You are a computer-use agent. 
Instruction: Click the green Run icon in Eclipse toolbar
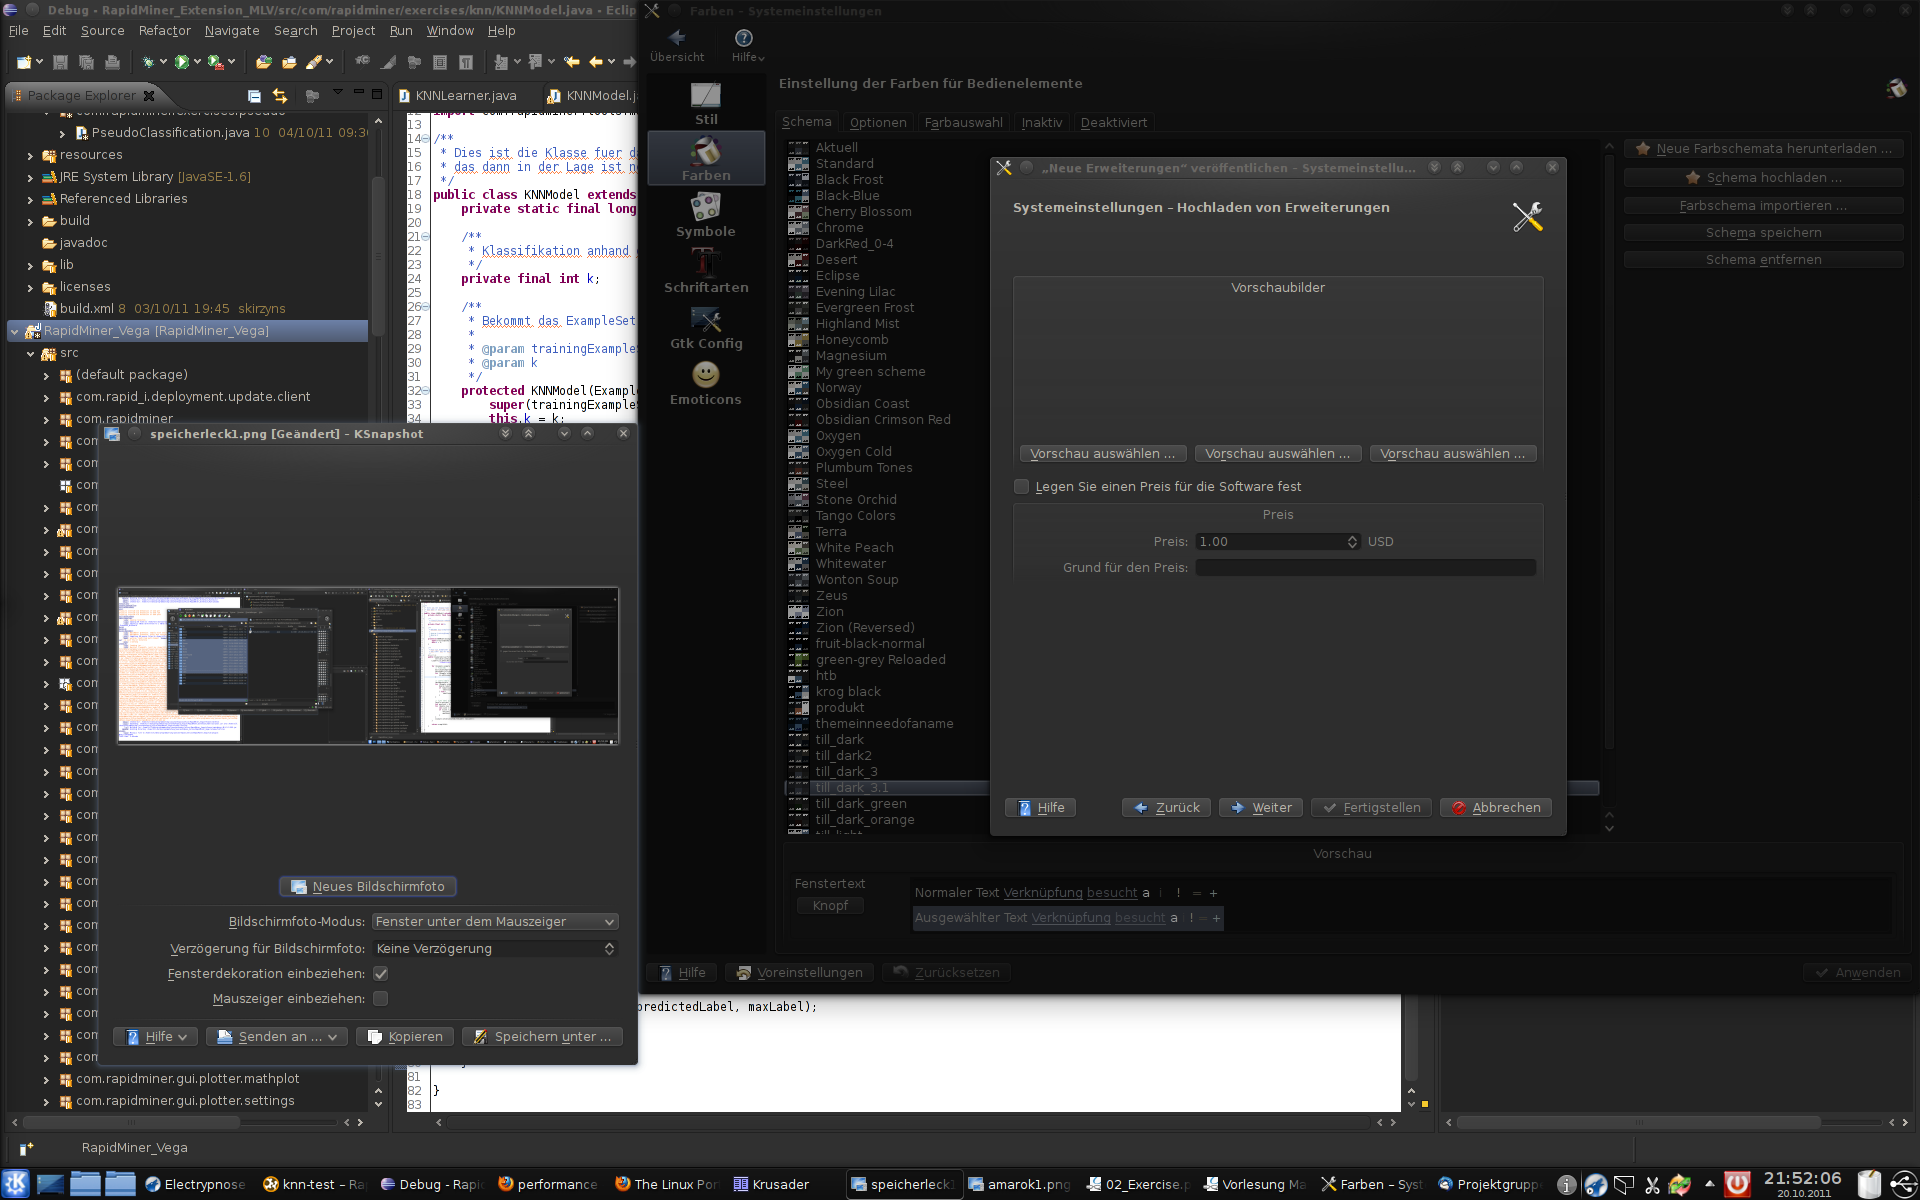[182, 62]
